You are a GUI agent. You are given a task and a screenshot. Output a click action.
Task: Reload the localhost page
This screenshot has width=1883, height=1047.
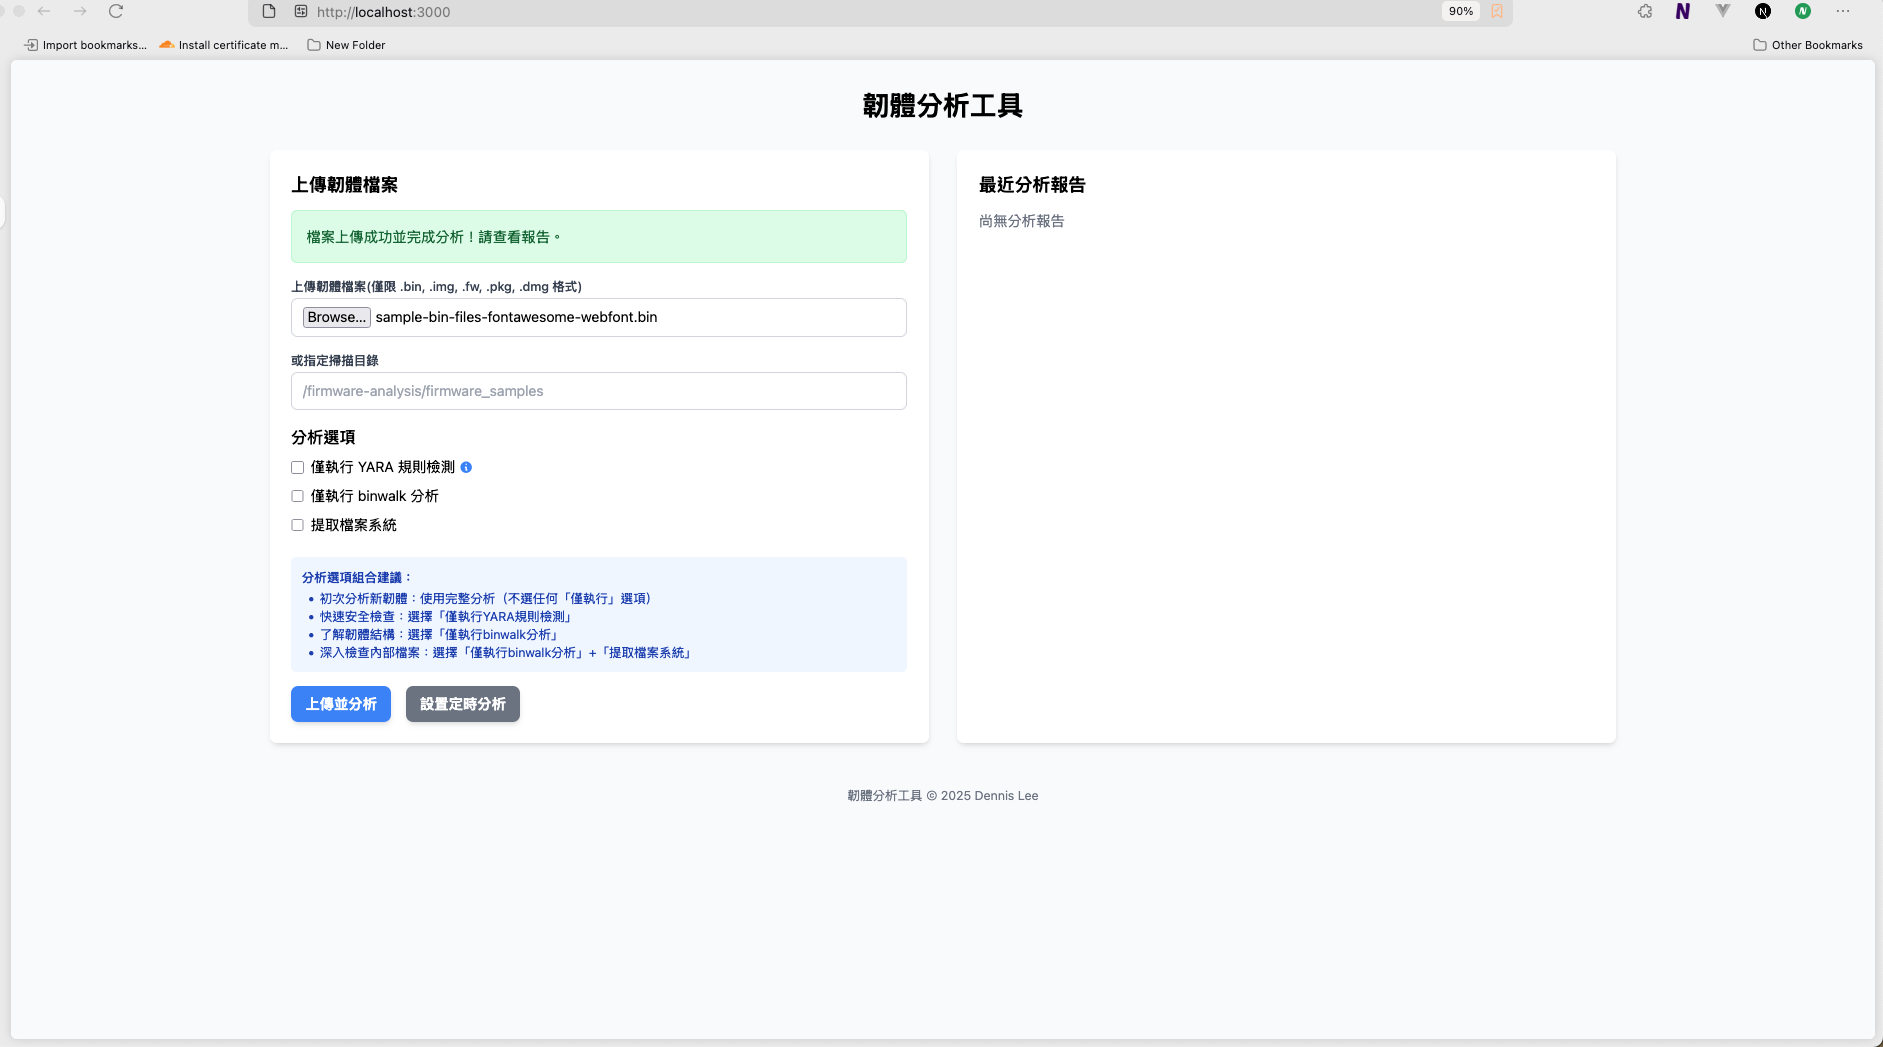(x=116, y=11)
